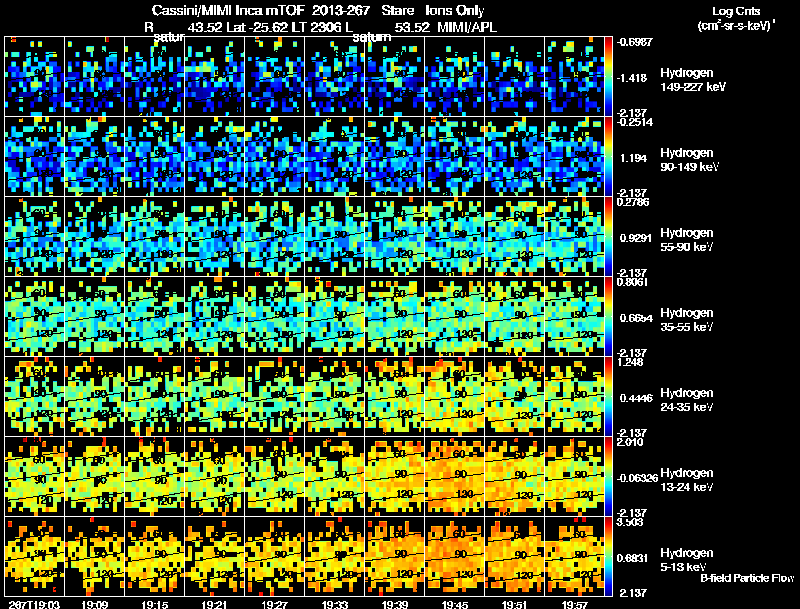Open the 149-227 keV panel at 19:03
Image resolution: width=800 pixels, height=609 pixels.
[35, 77]
